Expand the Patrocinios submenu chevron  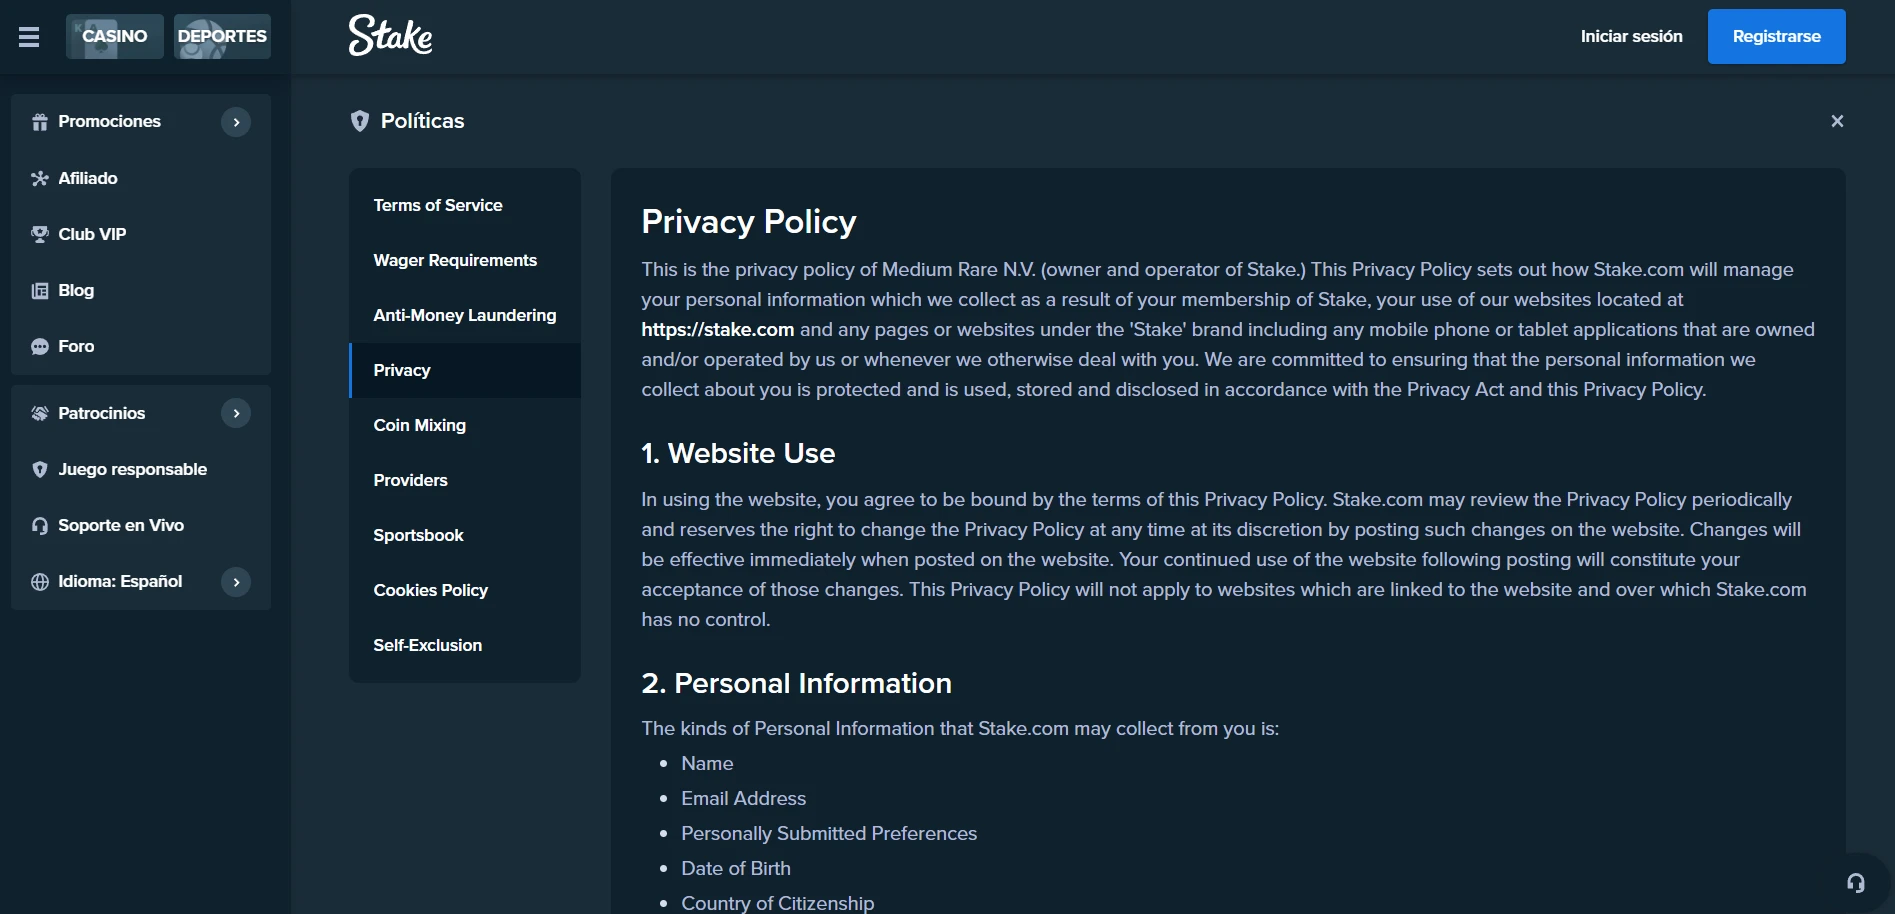(x=236, y=413)
